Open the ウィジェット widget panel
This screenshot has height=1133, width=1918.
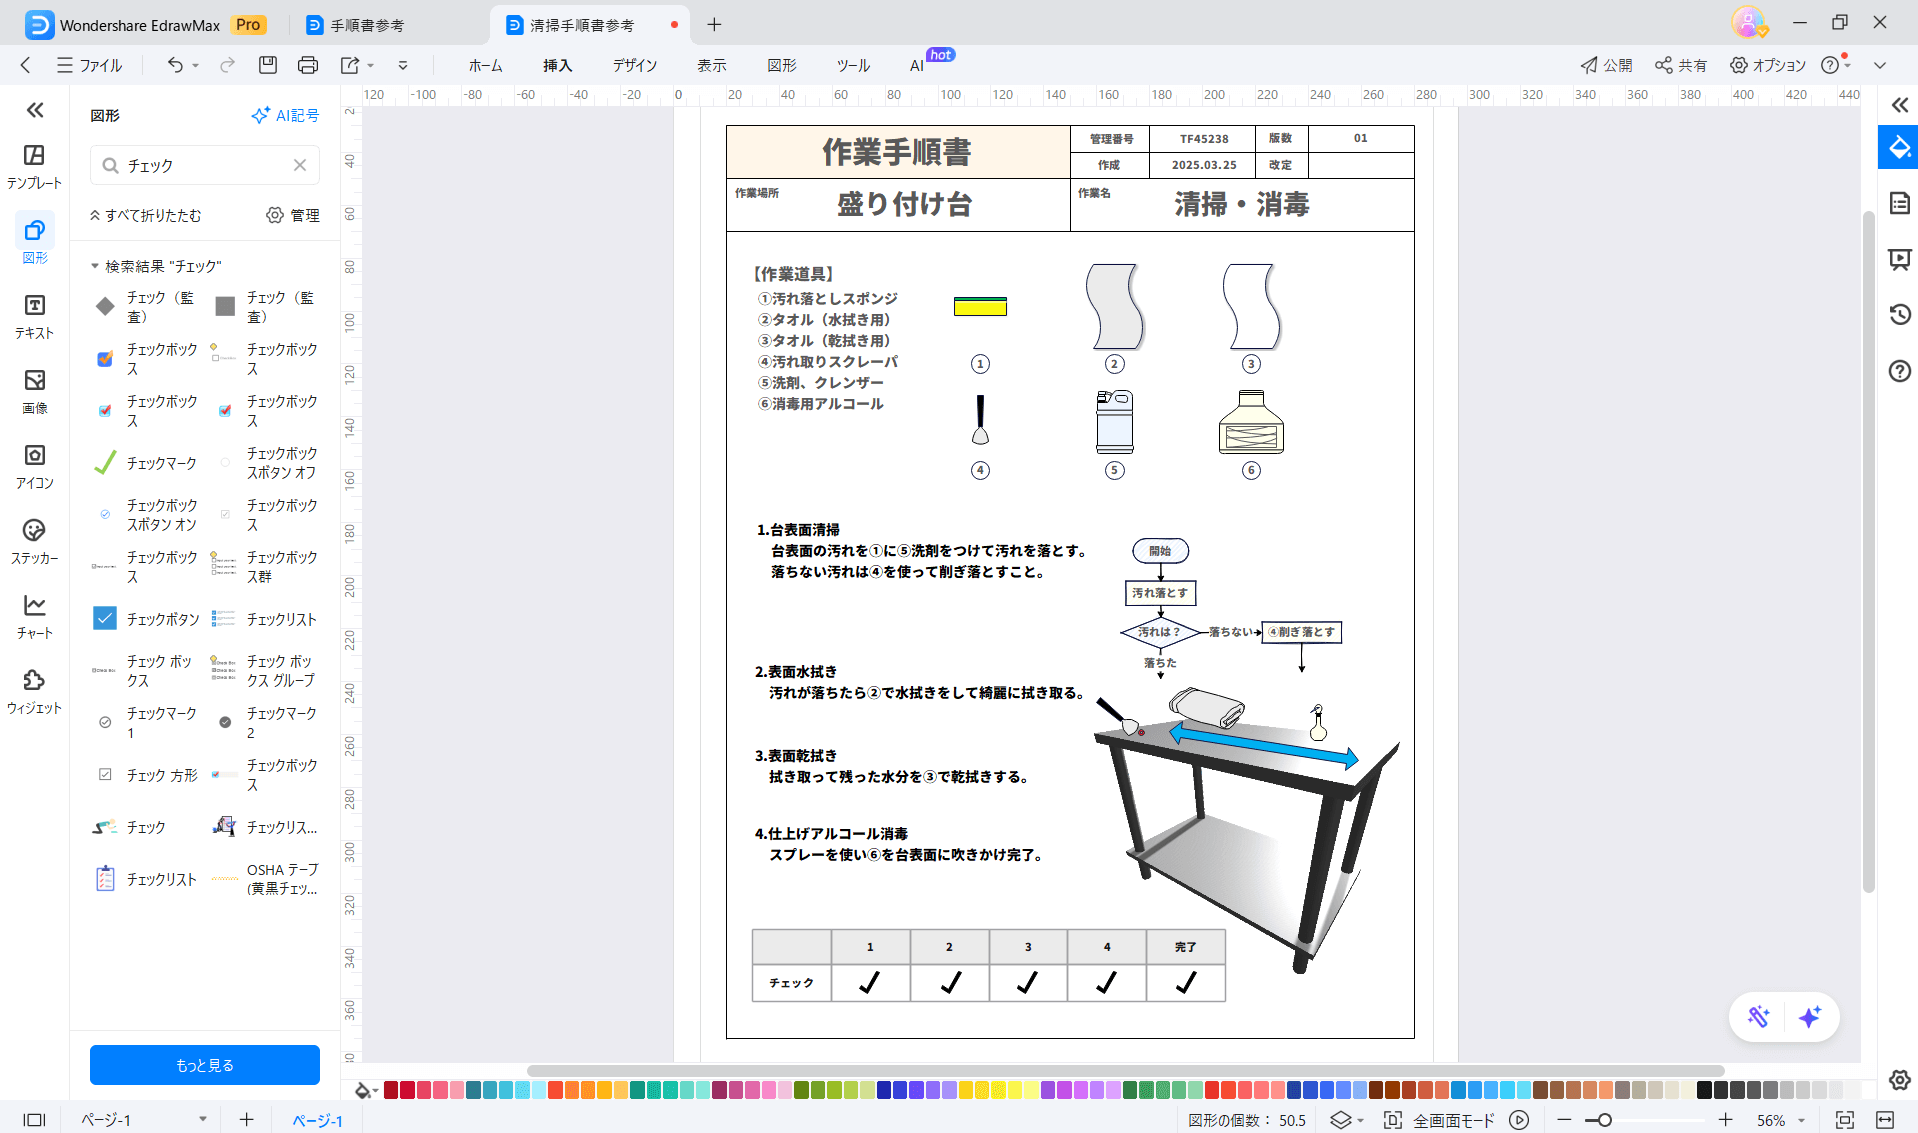click(34, 691)
